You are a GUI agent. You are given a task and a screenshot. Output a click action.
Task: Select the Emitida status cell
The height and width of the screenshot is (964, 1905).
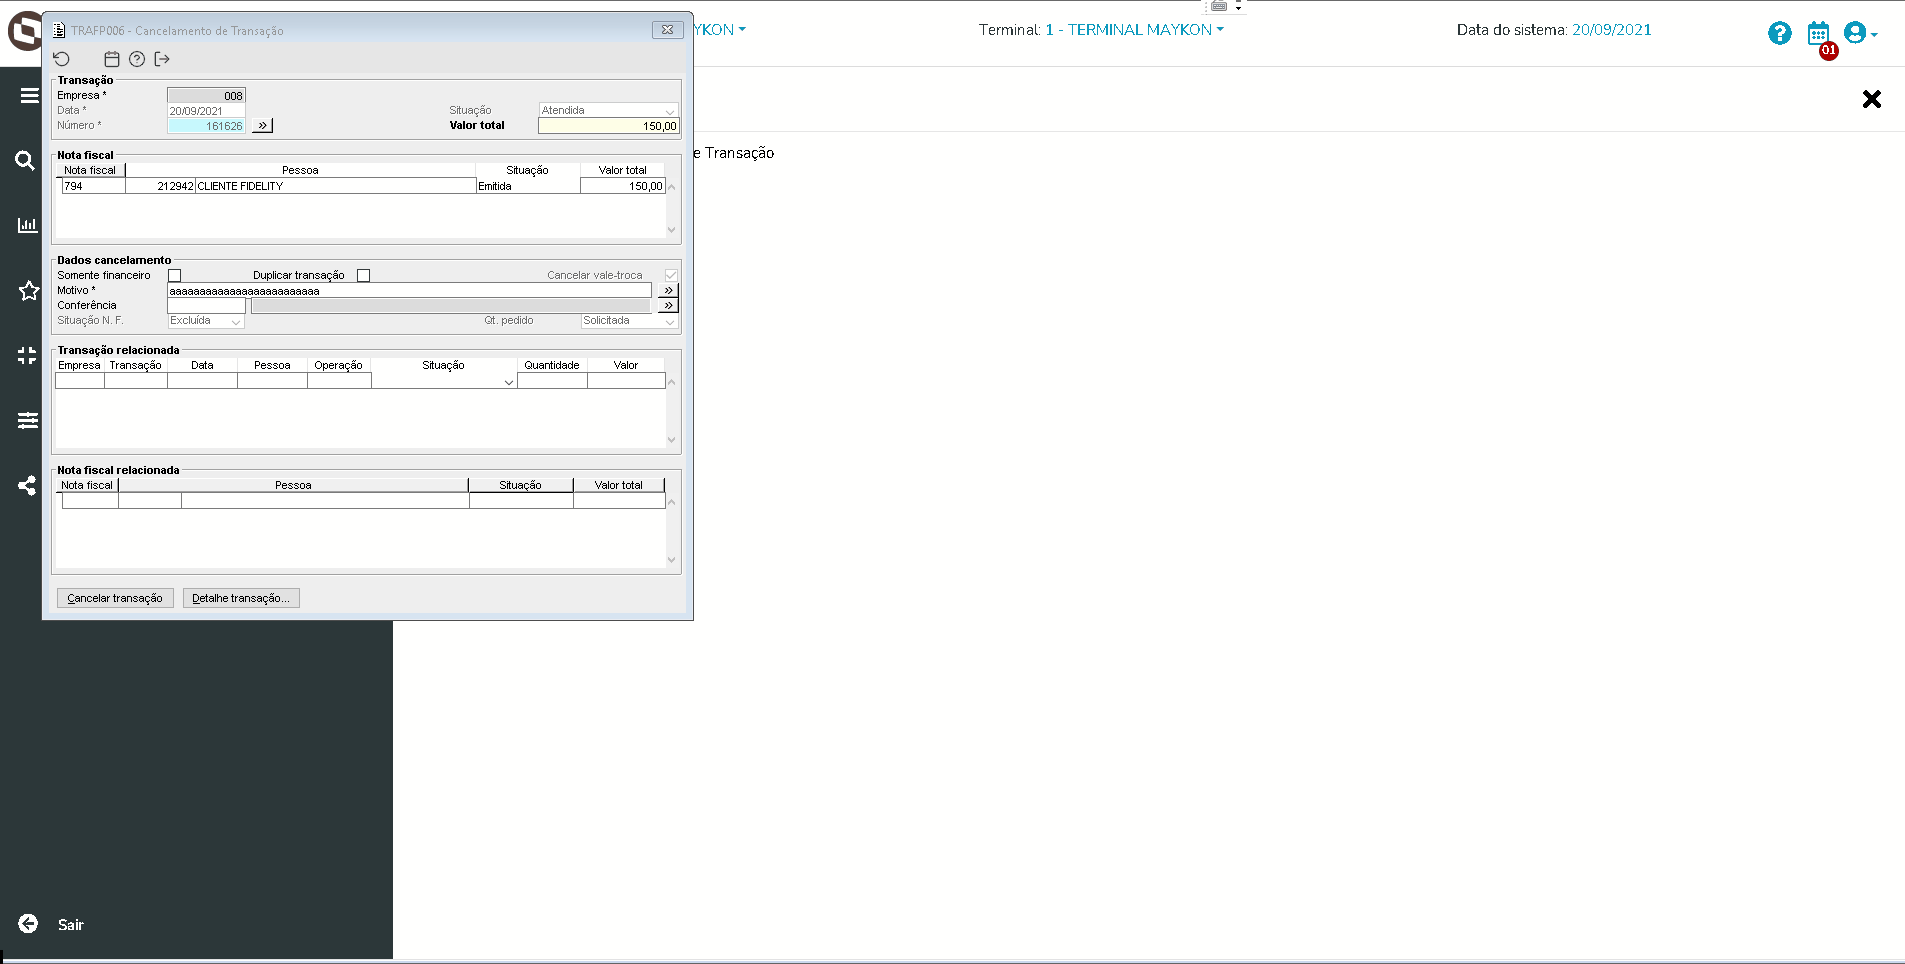528,186
